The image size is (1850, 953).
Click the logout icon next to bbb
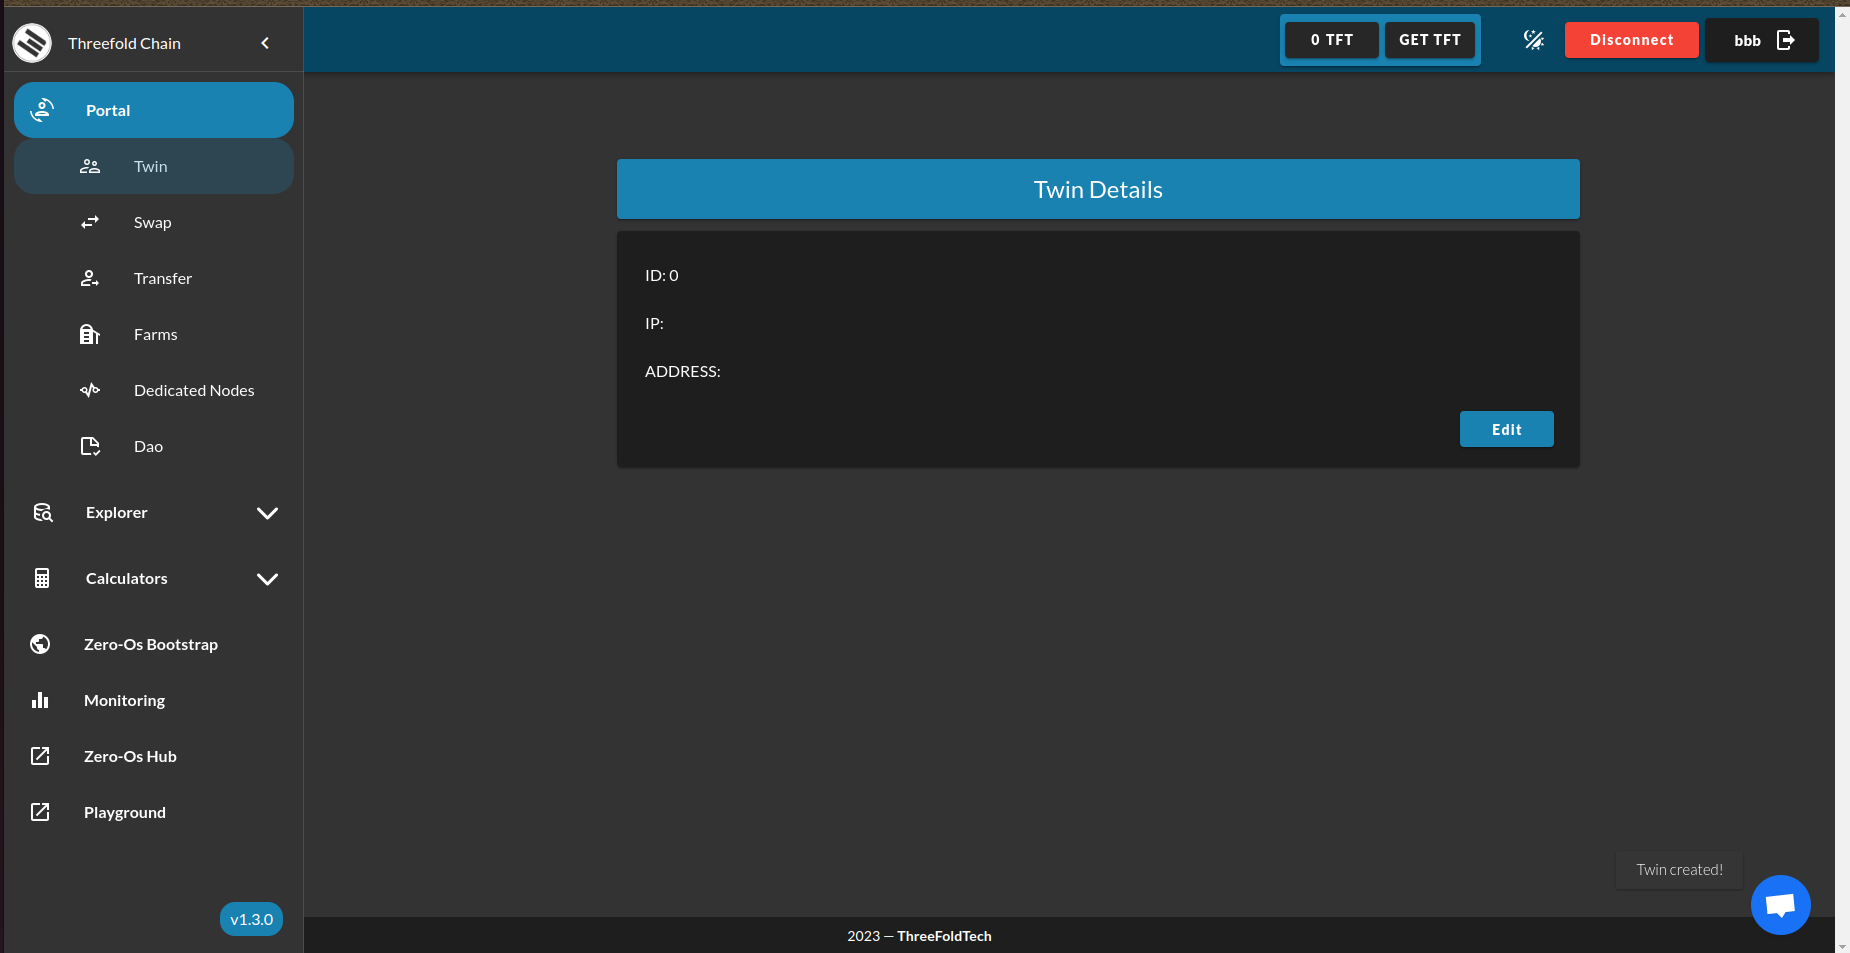point(1785,40)
